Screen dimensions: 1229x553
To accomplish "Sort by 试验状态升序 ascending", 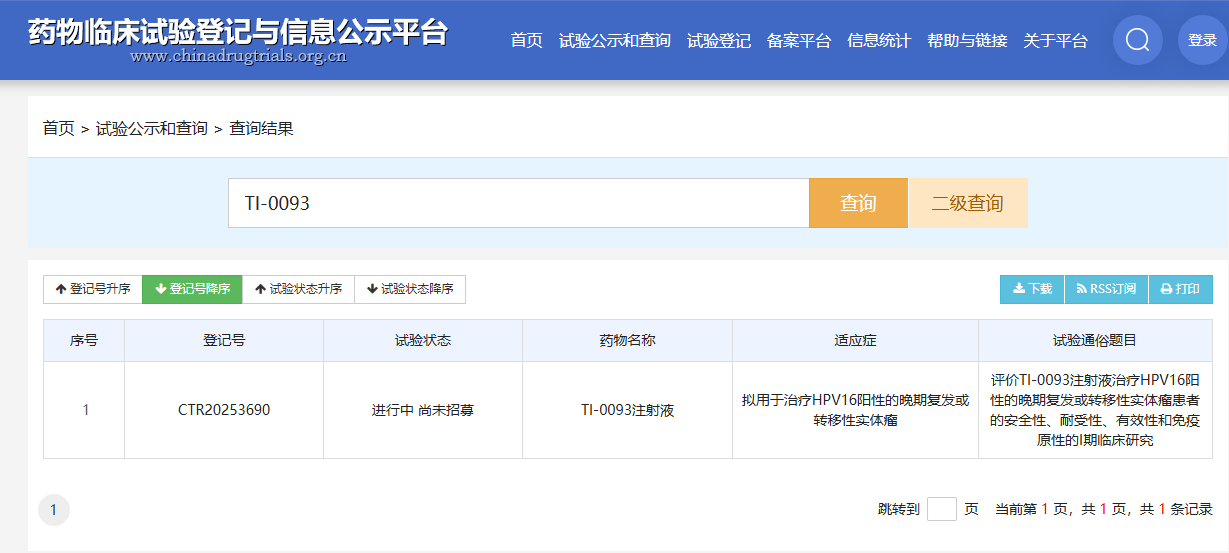I will pyautogui.click(x=298, y=289).
